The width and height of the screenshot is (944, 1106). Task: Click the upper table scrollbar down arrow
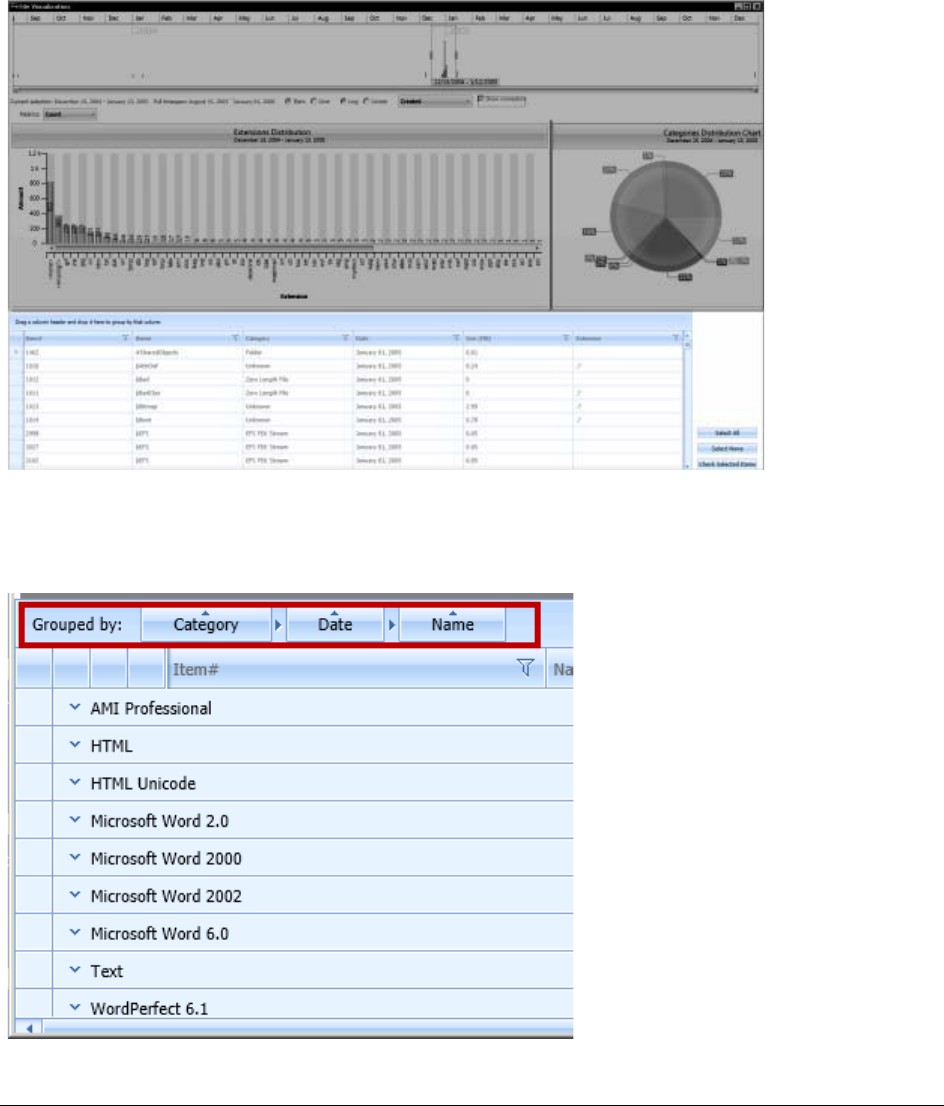tap(686, 466)
